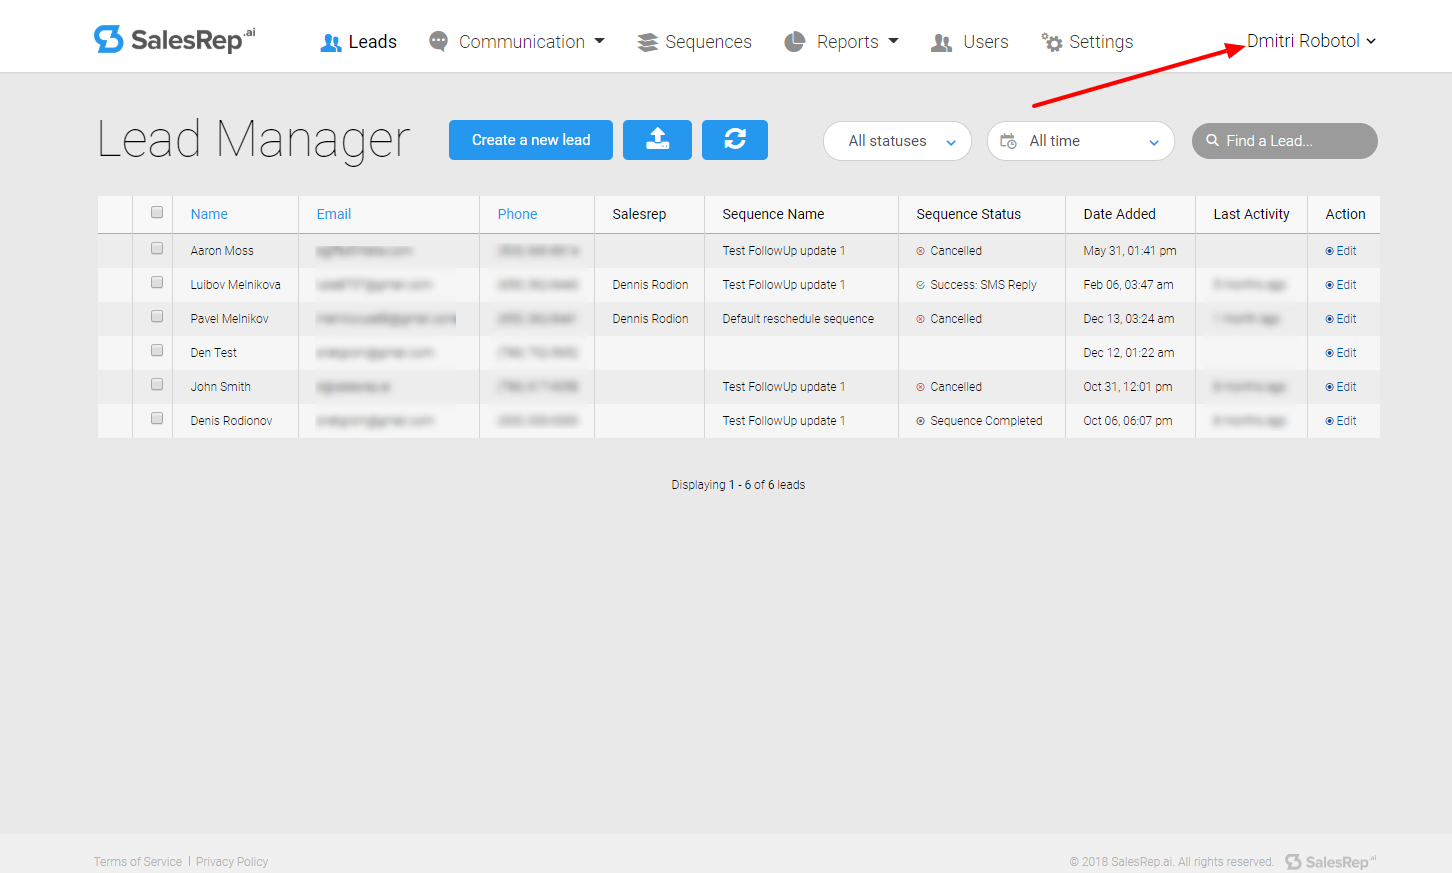Click the Communication chat bubble icon
The height and width of the screenshot is (873, 1452).
pos(438,41)
